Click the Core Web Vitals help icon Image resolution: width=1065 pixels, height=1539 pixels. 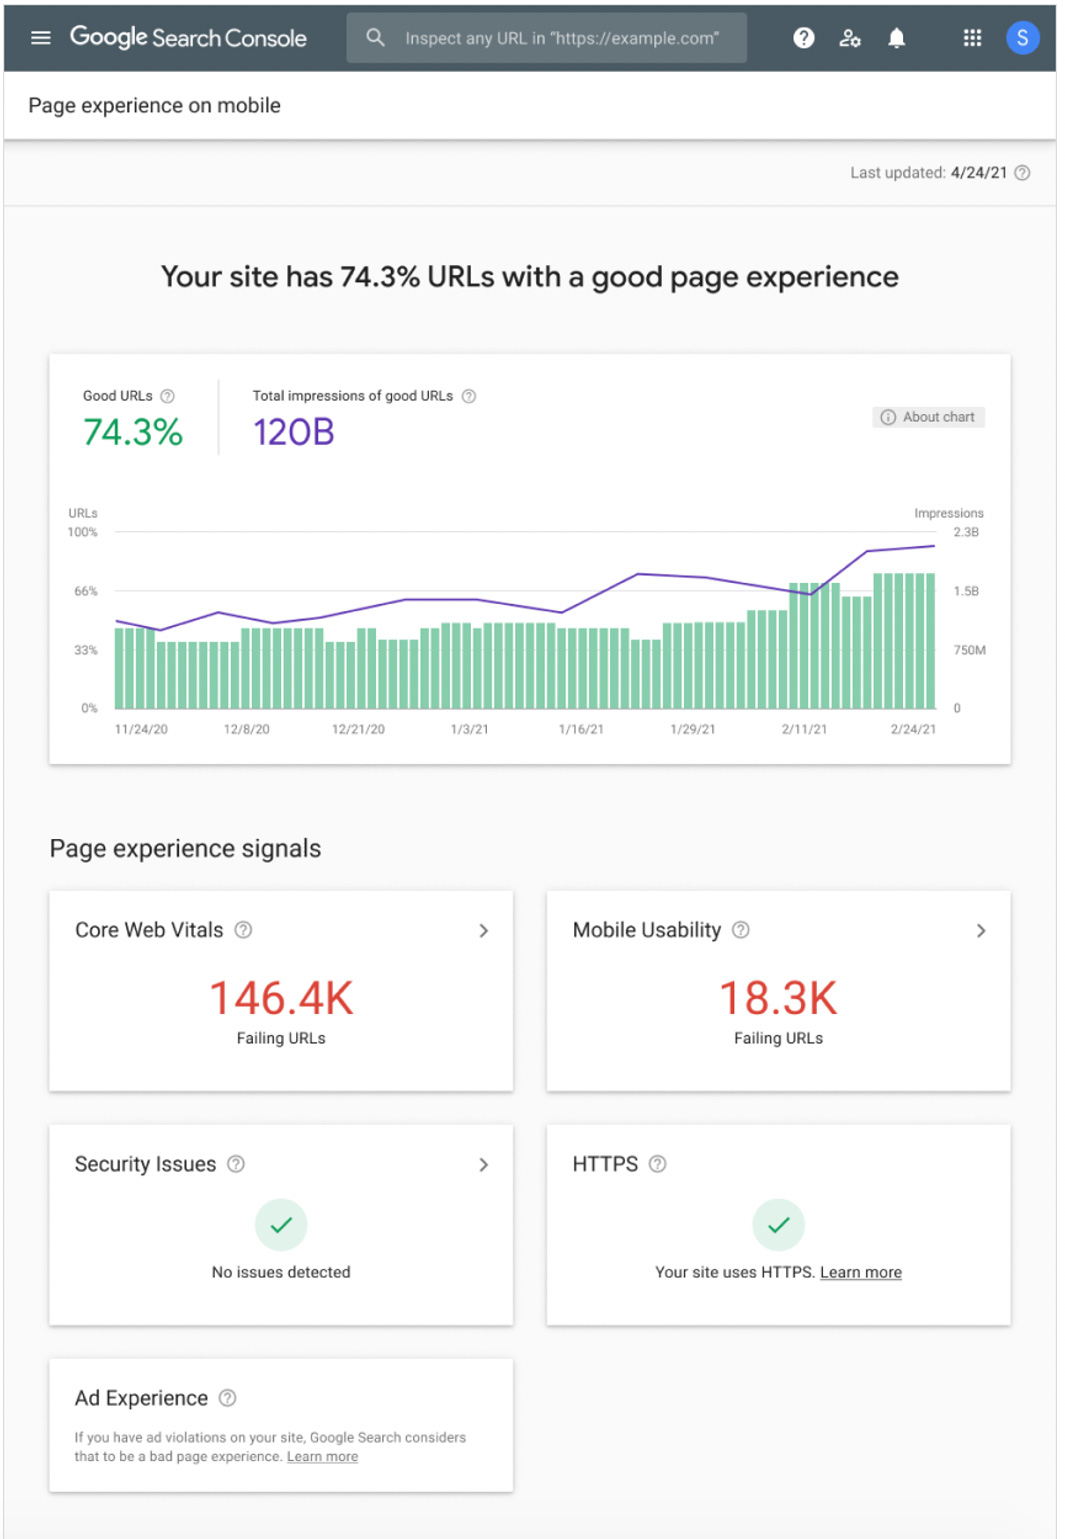(x=241, y=930)
